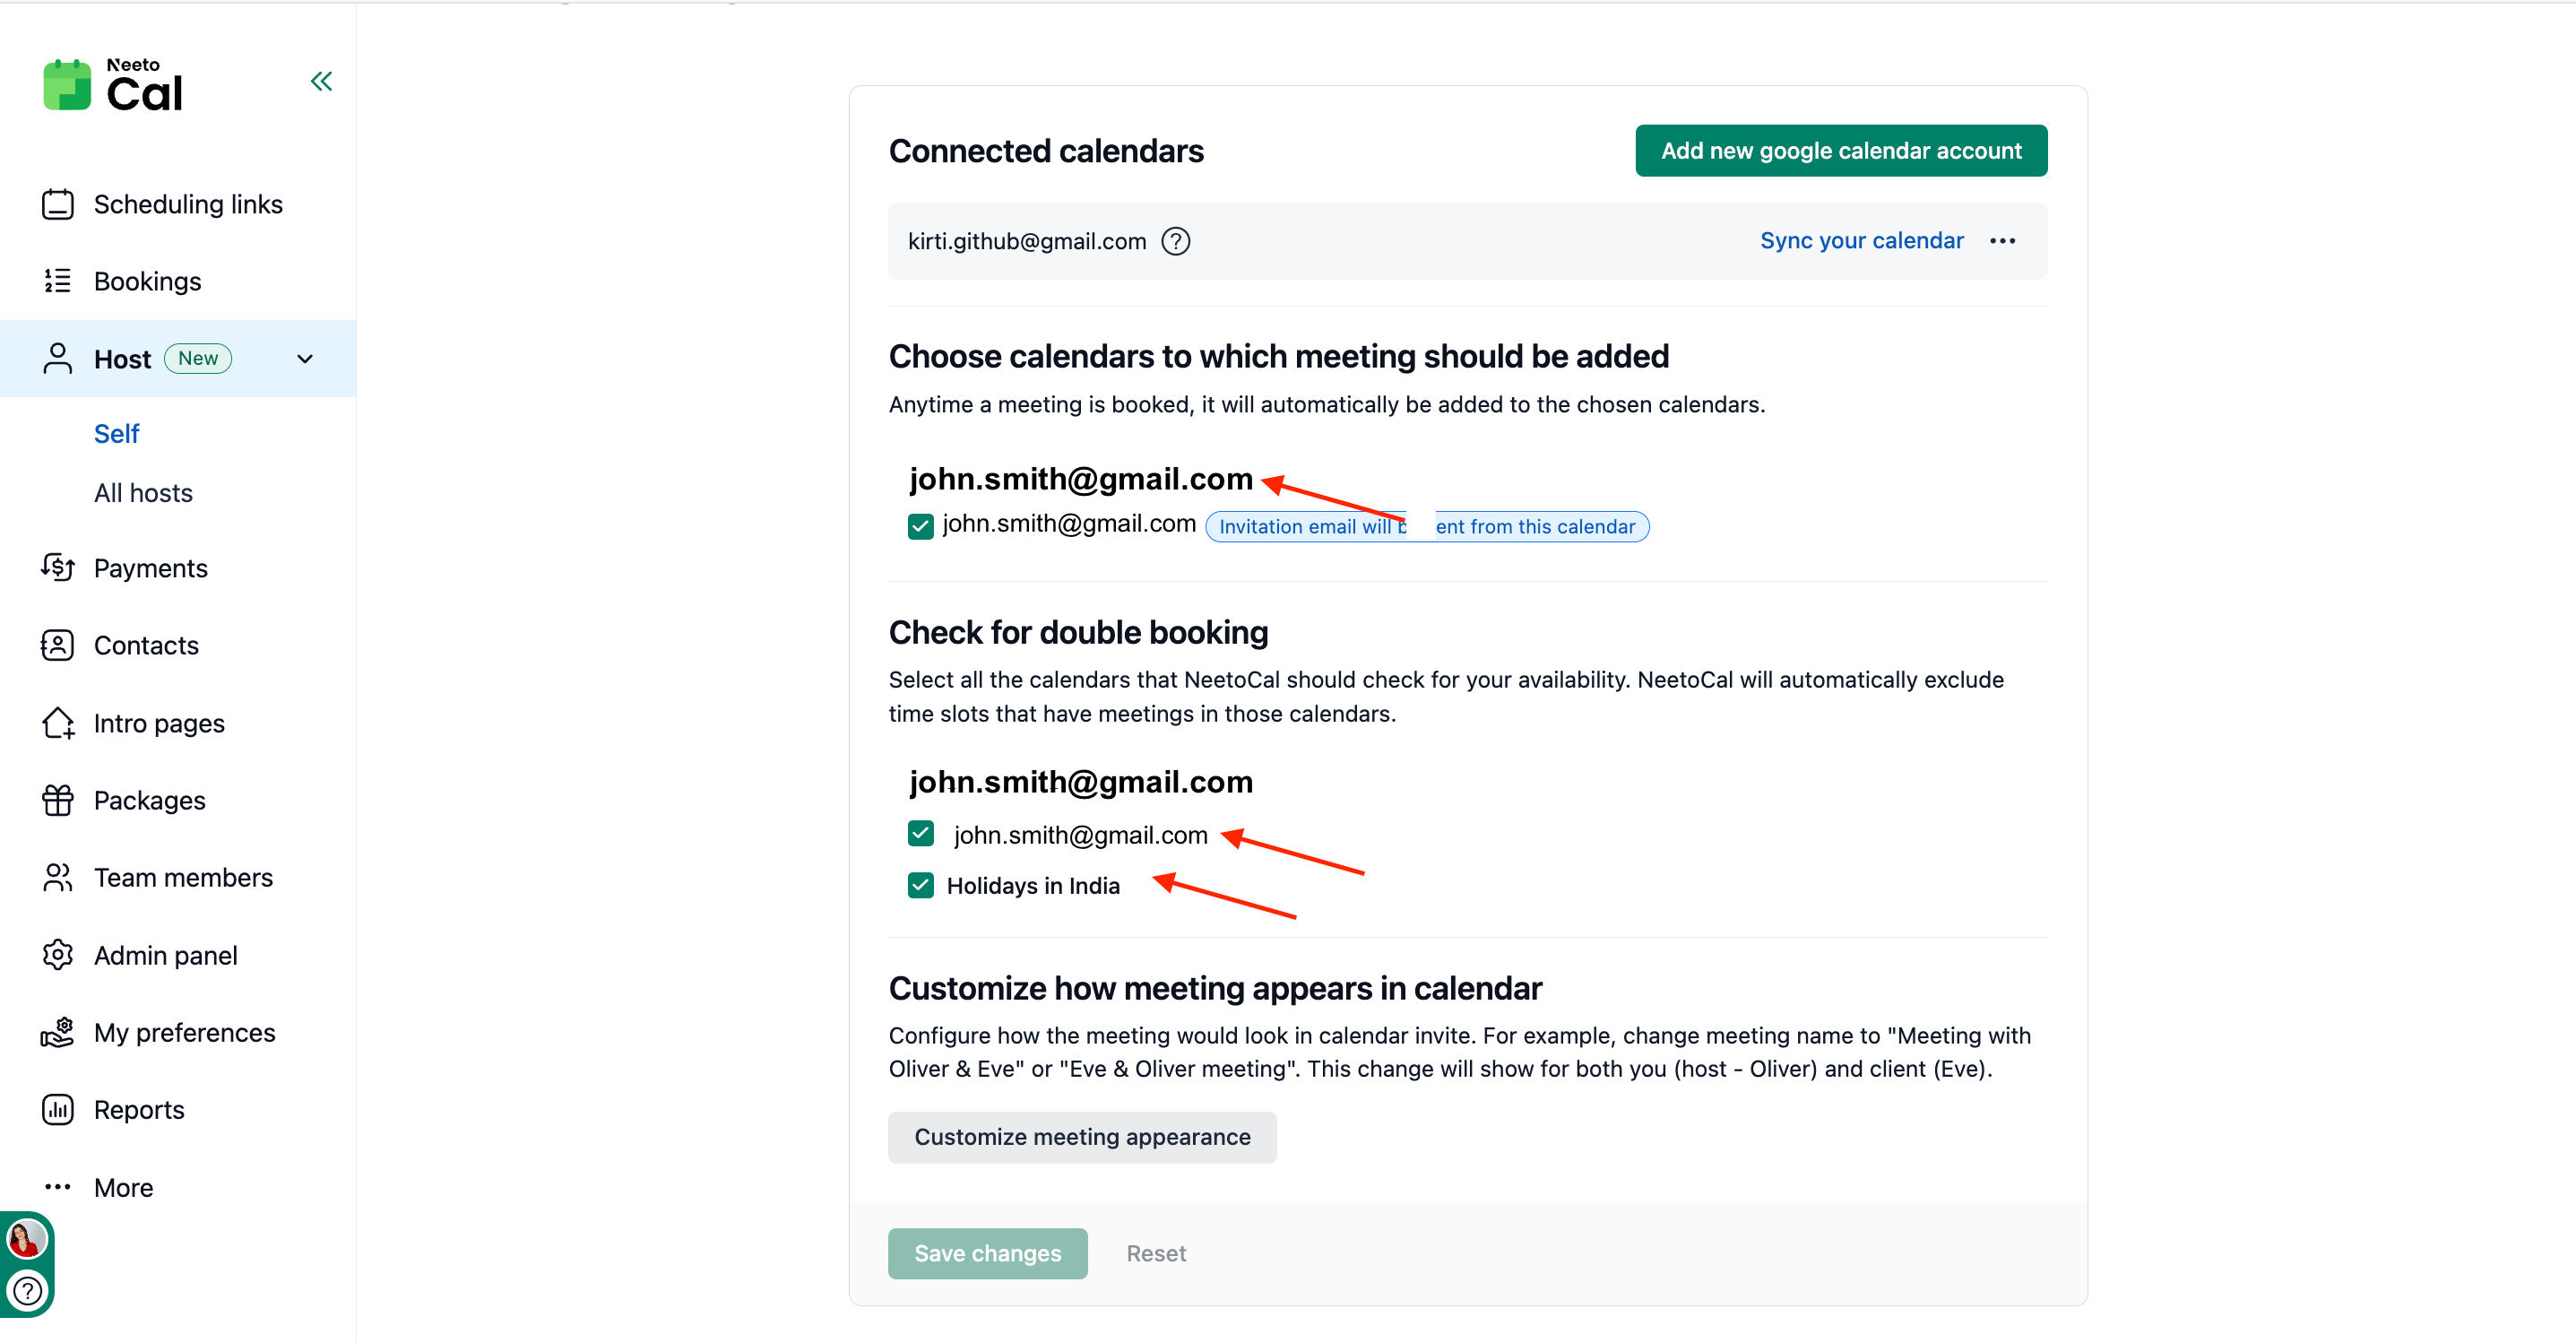This screenshot has height=1343, width=2576.
Task: Click Add new google calendar account
Action: pos(1840,151)
